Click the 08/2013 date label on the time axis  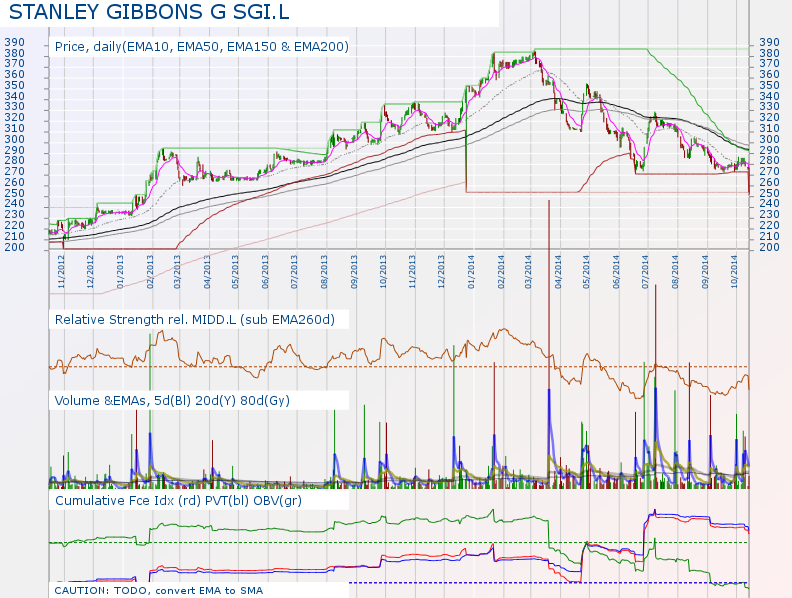point(324,272)
